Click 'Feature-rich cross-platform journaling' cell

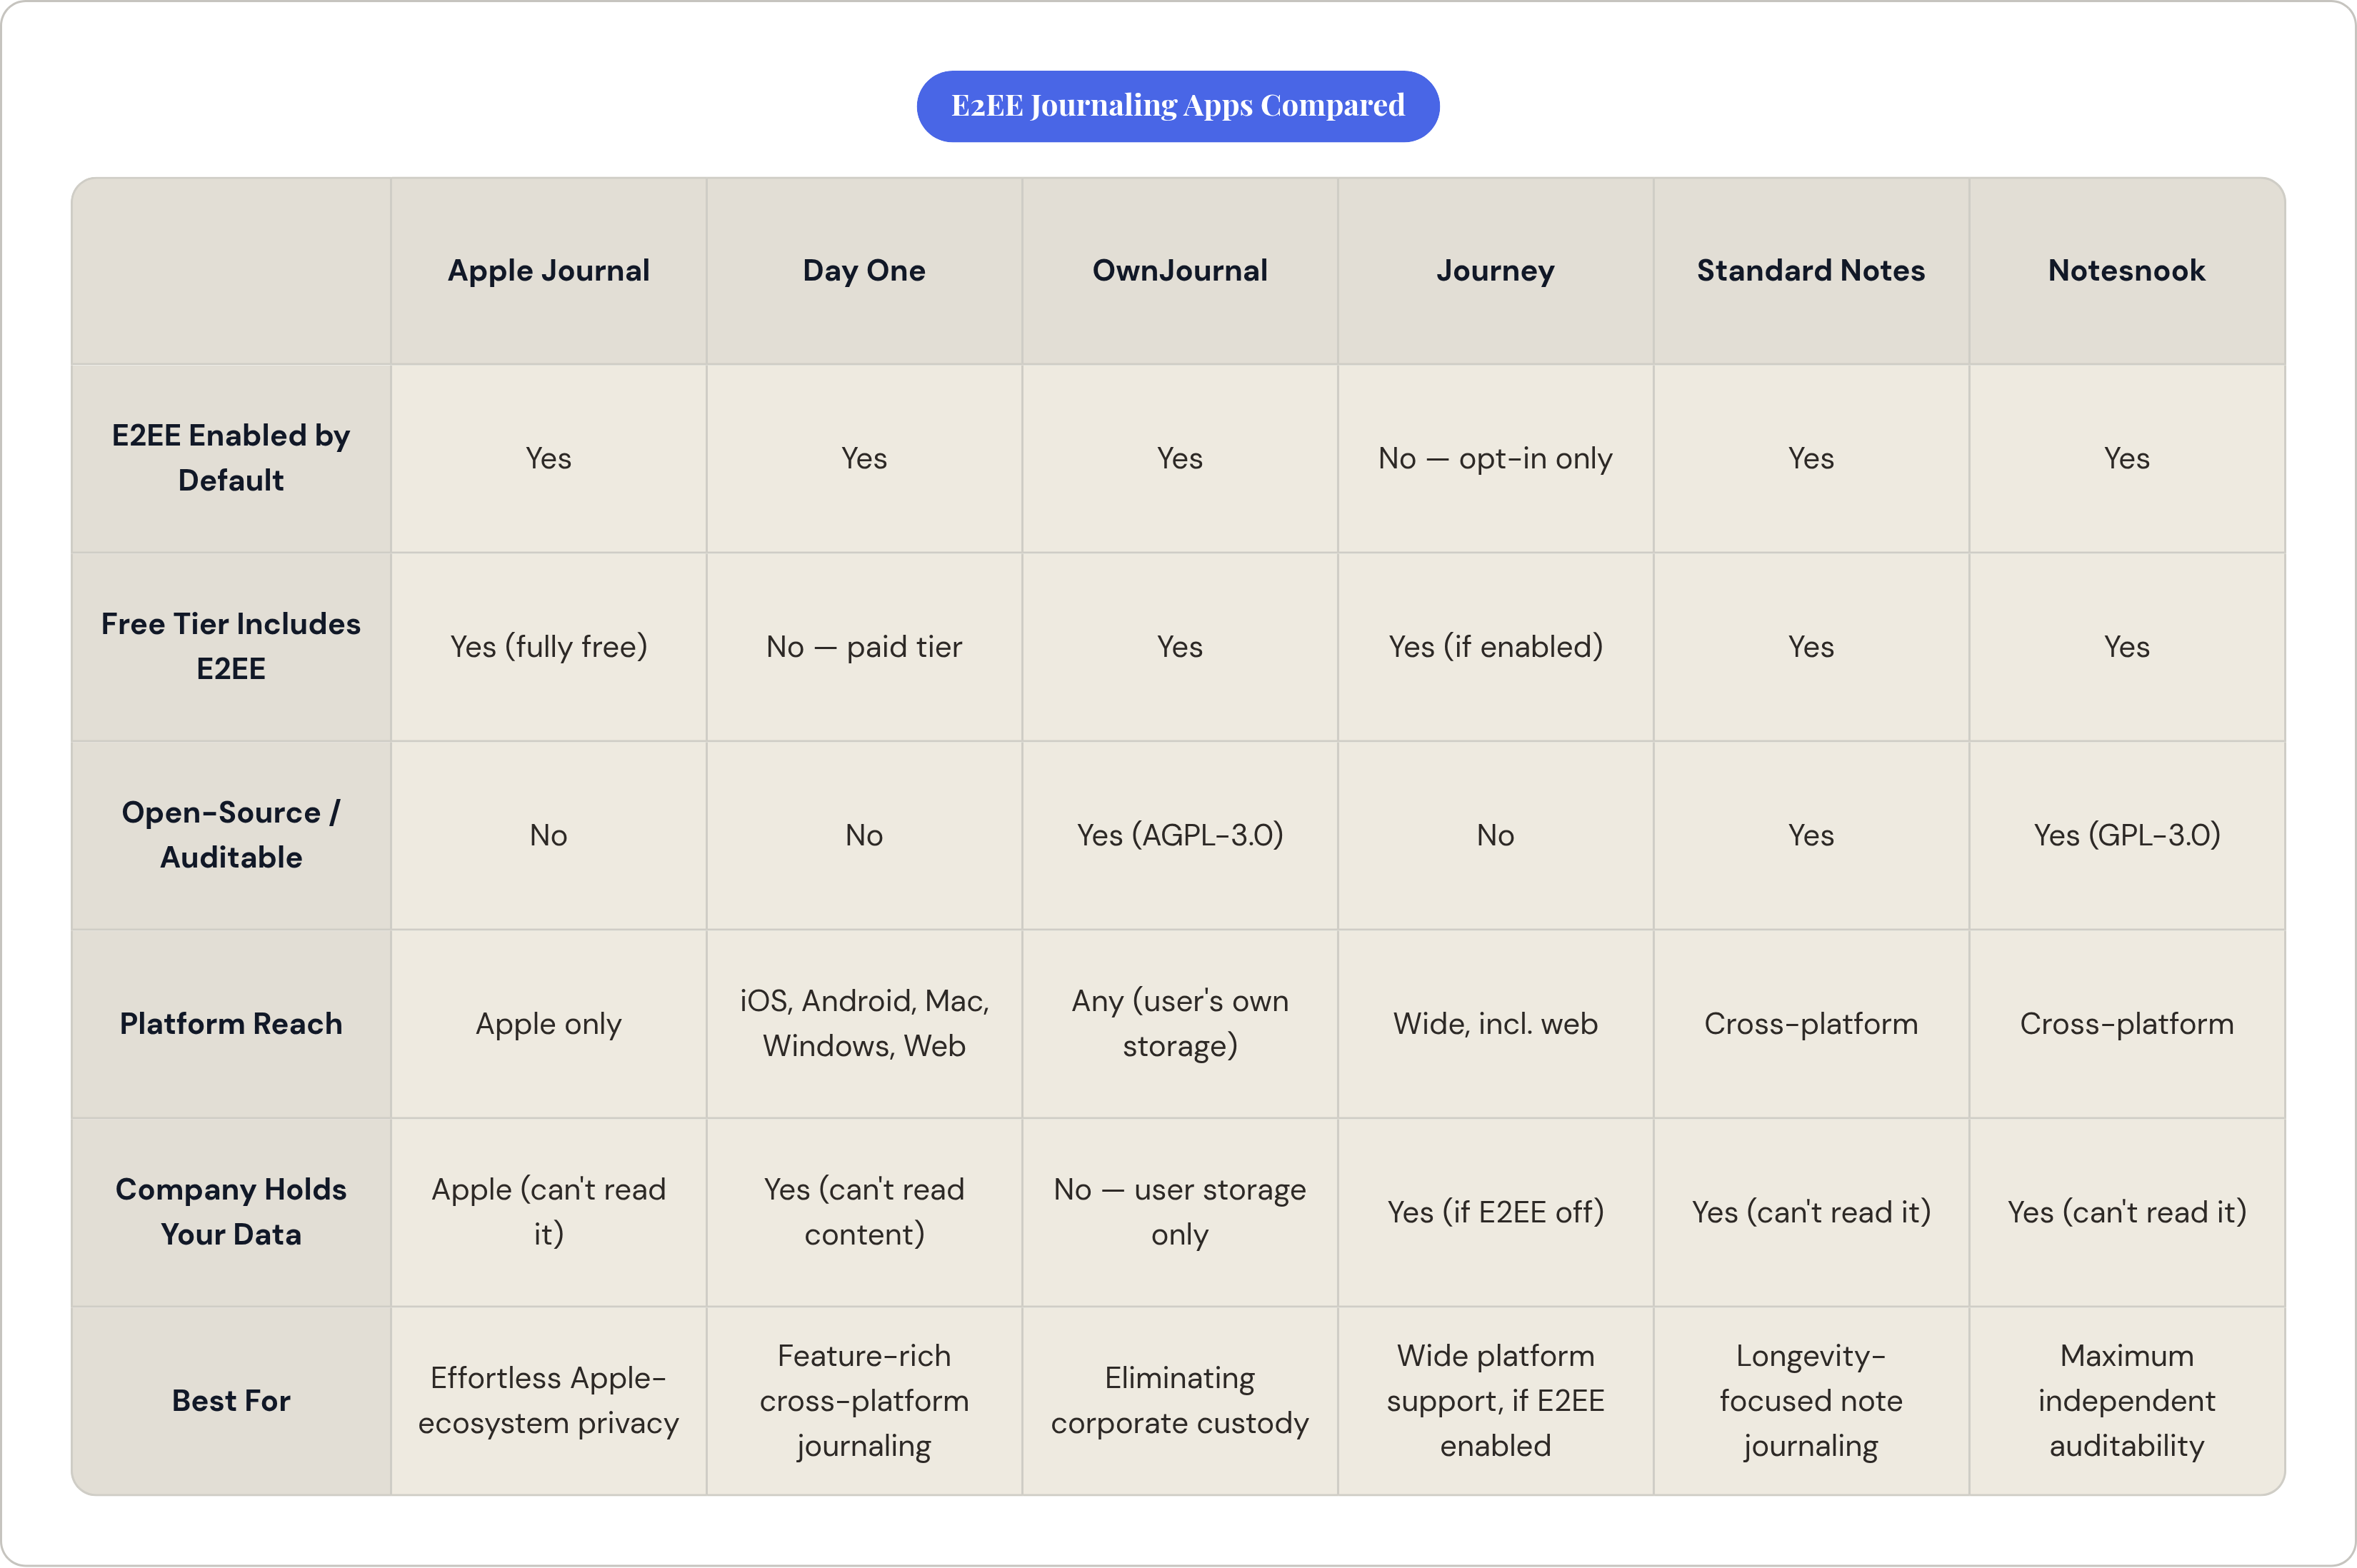(864, 1401)
